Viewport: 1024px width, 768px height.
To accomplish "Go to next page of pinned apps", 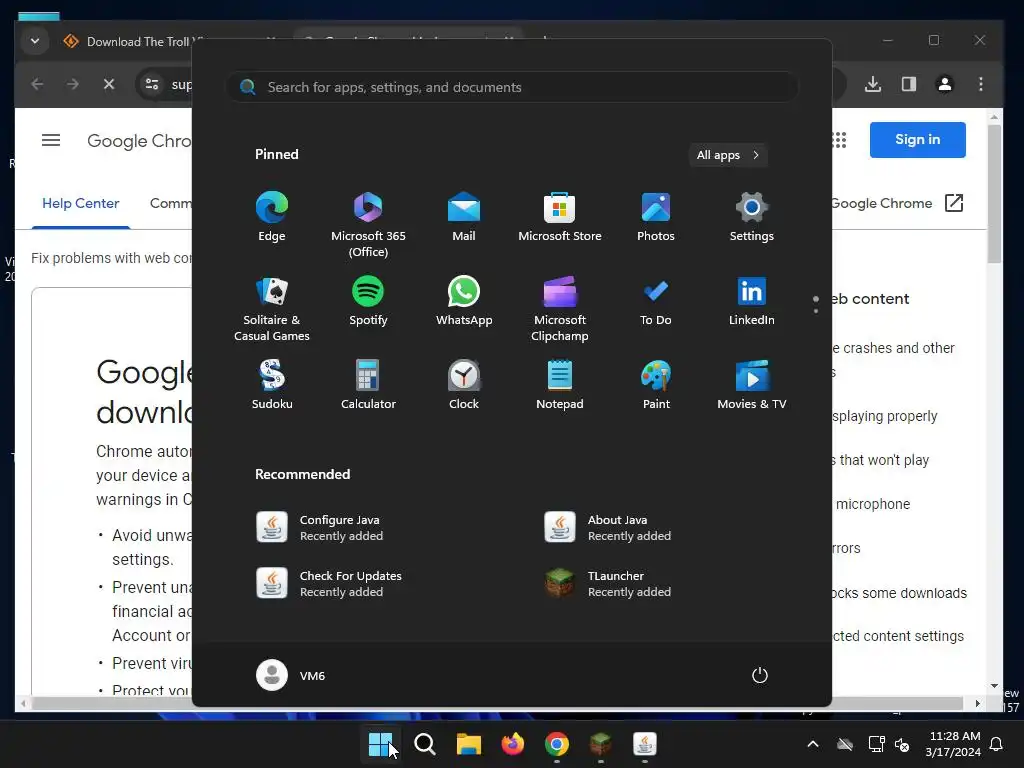I will pos(816,311).
